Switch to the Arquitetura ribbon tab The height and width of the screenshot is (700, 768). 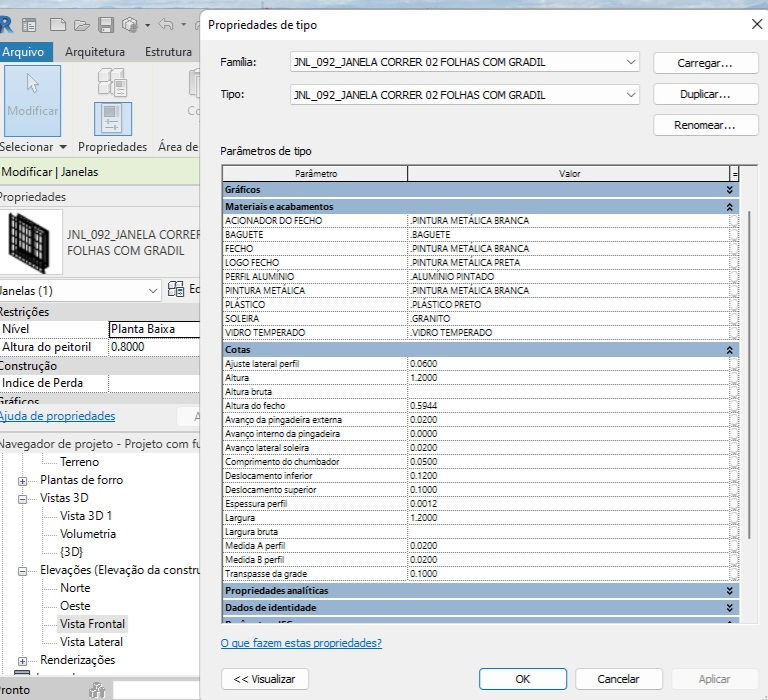click(95, 51)
